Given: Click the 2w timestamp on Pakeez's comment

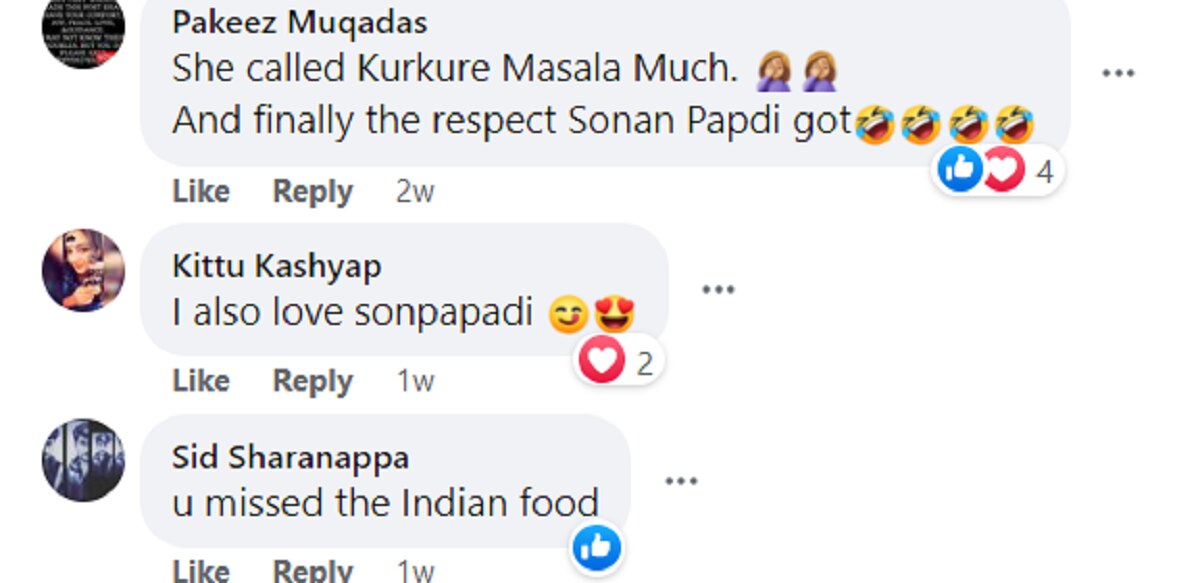Looking at the screenshot, I should pos(415,191).
